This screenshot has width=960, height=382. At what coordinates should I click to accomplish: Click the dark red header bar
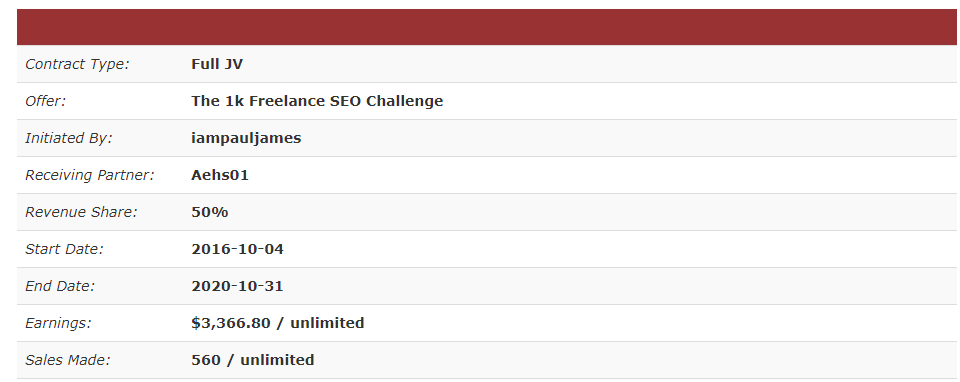[487, 27]
